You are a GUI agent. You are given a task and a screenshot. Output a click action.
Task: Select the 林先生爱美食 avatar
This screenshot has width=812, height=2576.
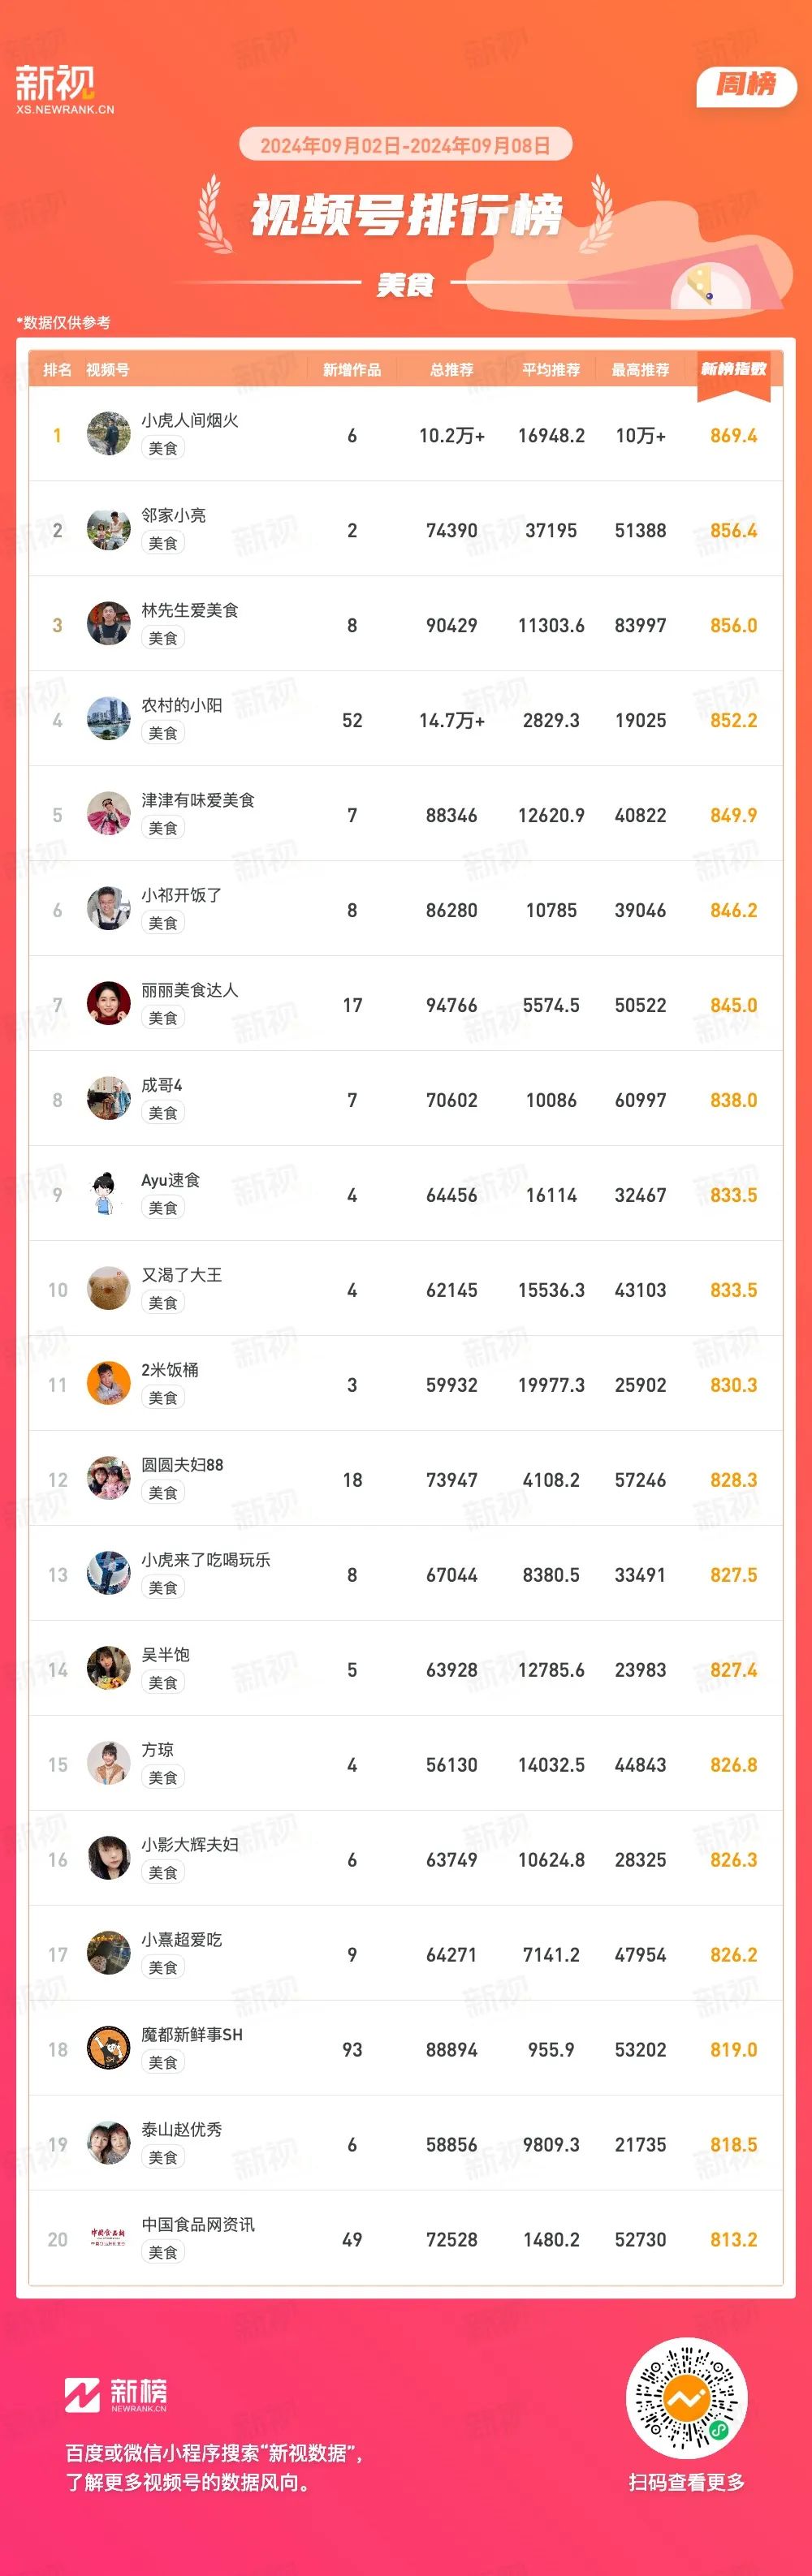[x=108, y=624]
